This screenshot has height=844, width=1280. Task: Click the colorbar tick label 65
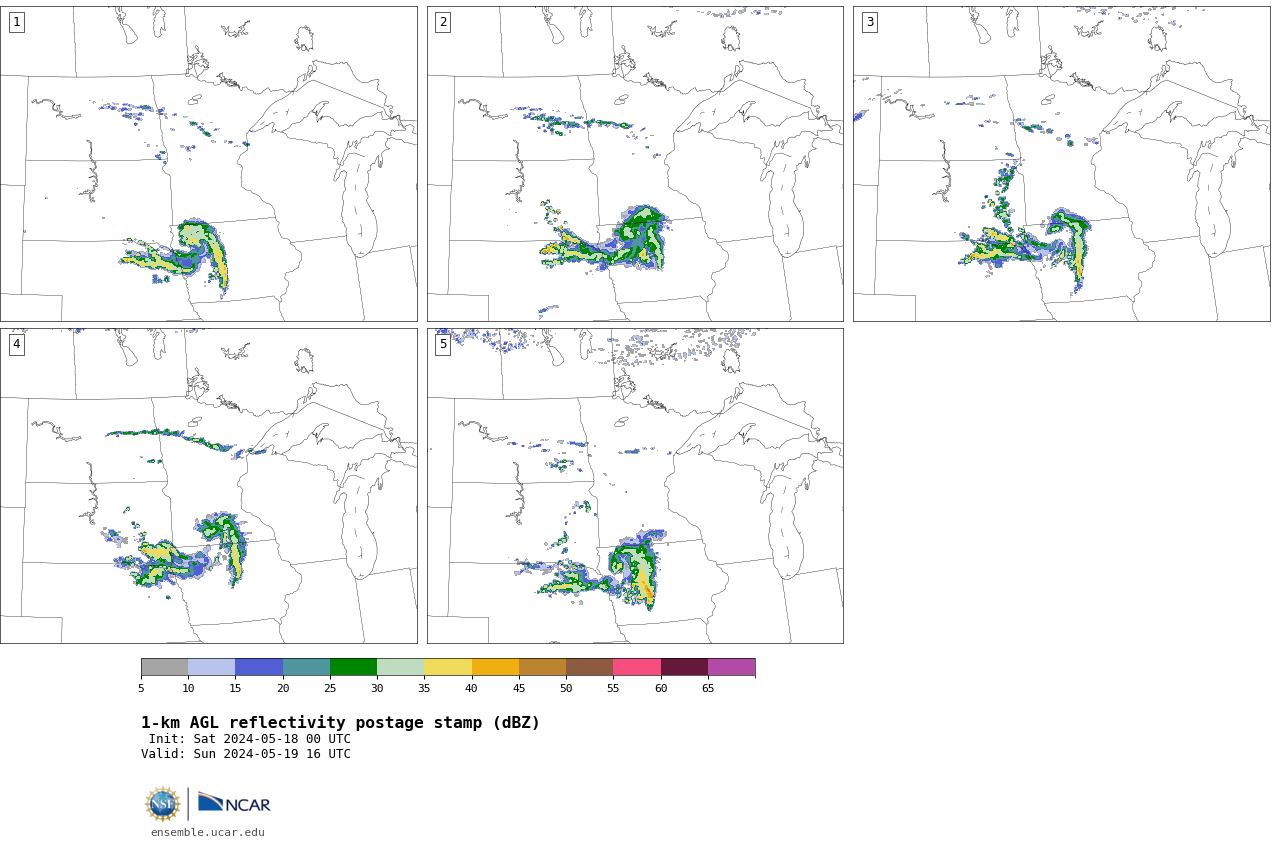pos(708,688)
